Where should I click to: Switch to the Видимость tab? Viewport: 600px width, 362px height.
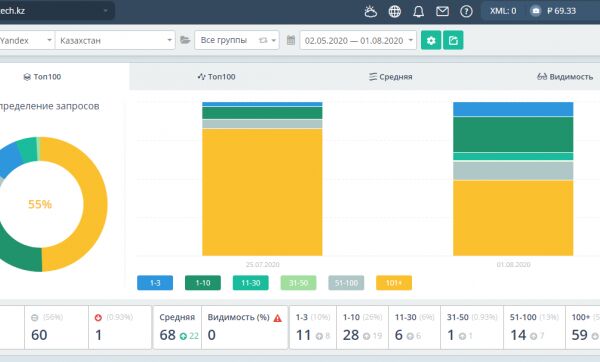[x=565, y=77]
